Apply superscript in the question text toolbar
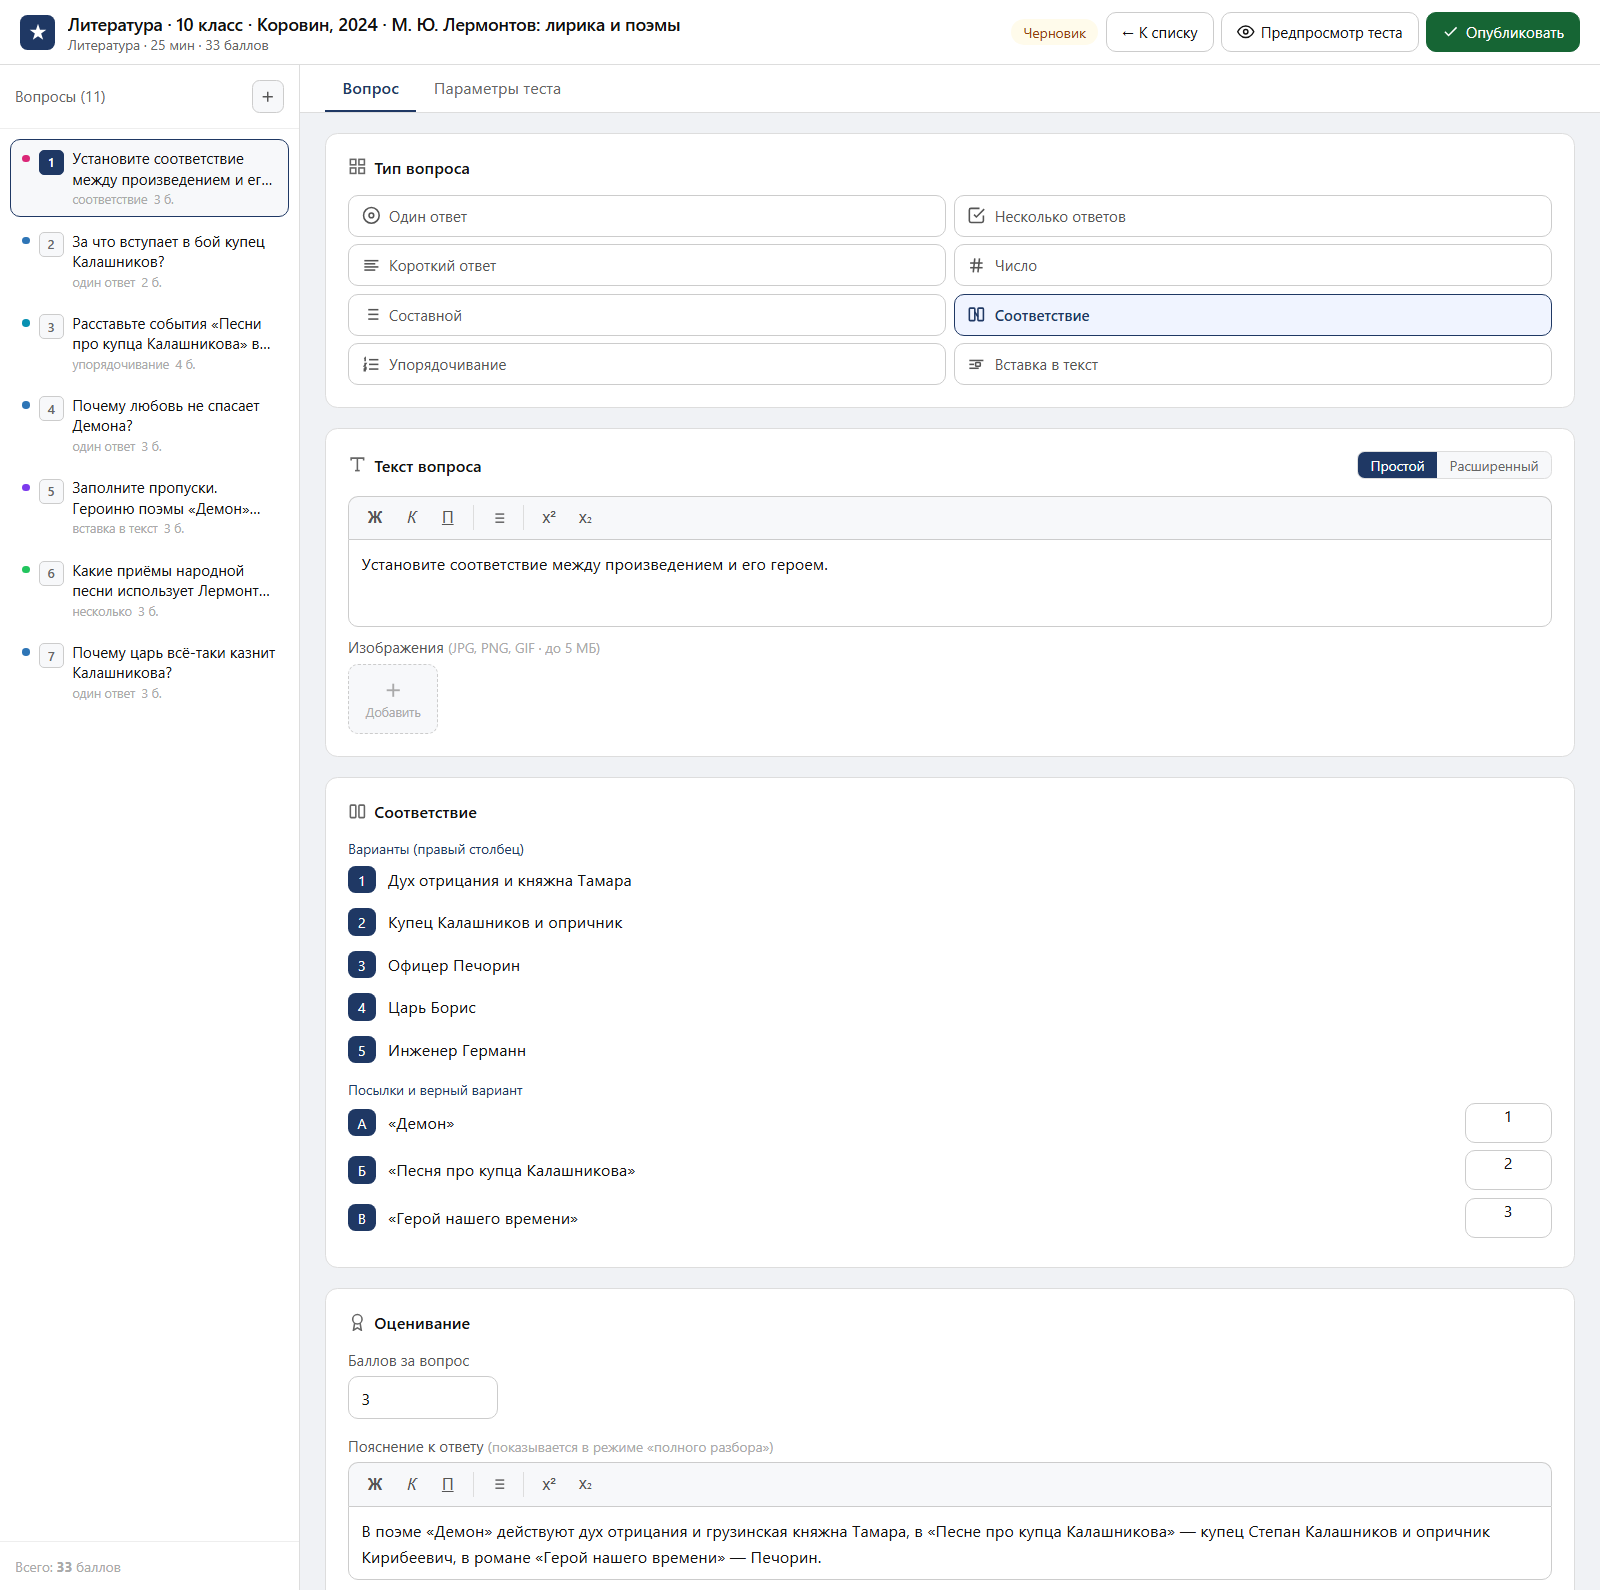1600x1590 pixels. 549,518
